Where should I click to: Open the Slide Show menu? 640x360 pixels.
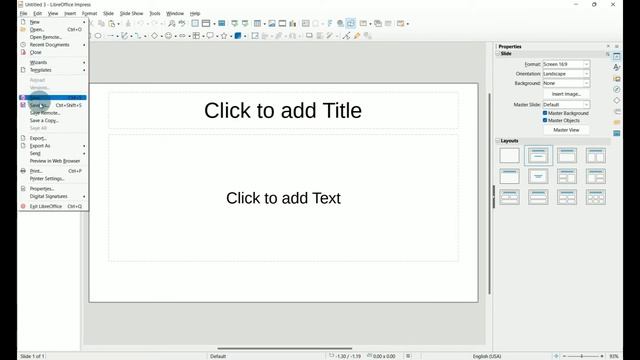pyautogui.click(x=131, y=13)
